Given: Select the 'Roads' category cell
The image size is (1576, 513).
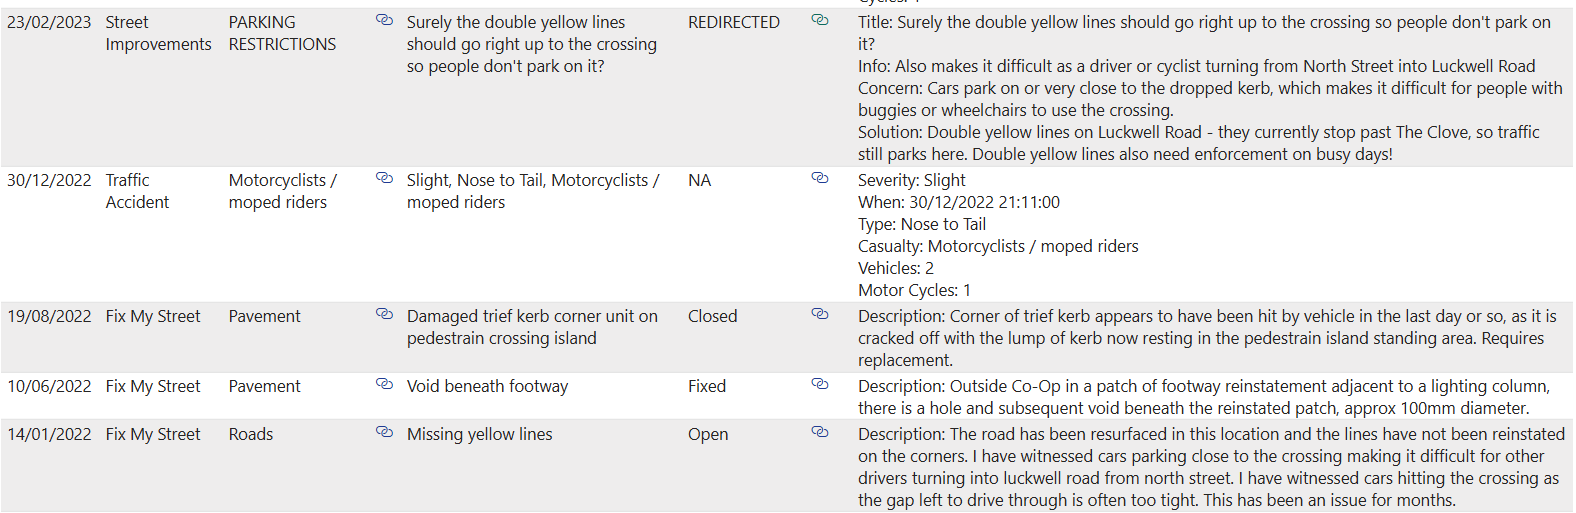Looking at the screenshot, I should tap(251, 434).
